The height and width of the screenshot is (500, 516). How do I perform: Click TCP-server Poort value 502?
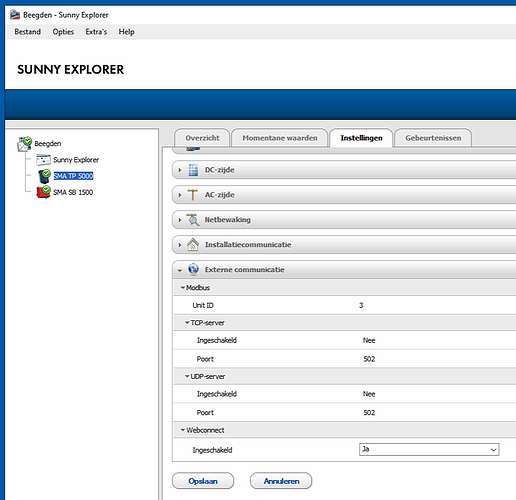pyautogui.click(x=369, y=359)
